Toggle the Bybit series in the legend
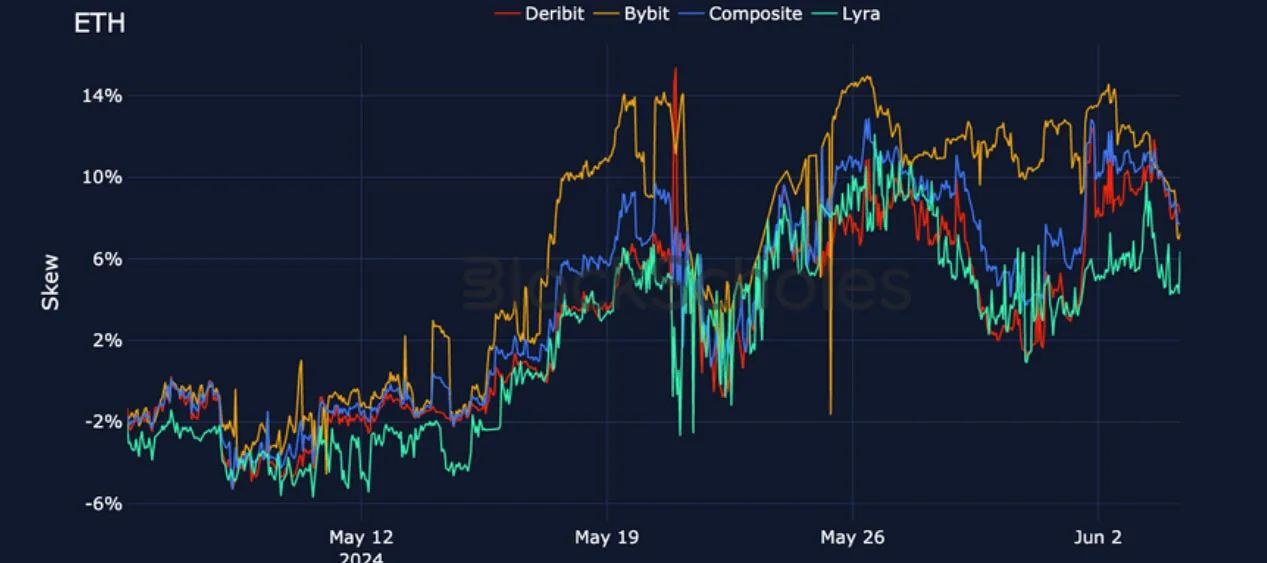This screenshot has width=1267, height=563. pos(633,14)
